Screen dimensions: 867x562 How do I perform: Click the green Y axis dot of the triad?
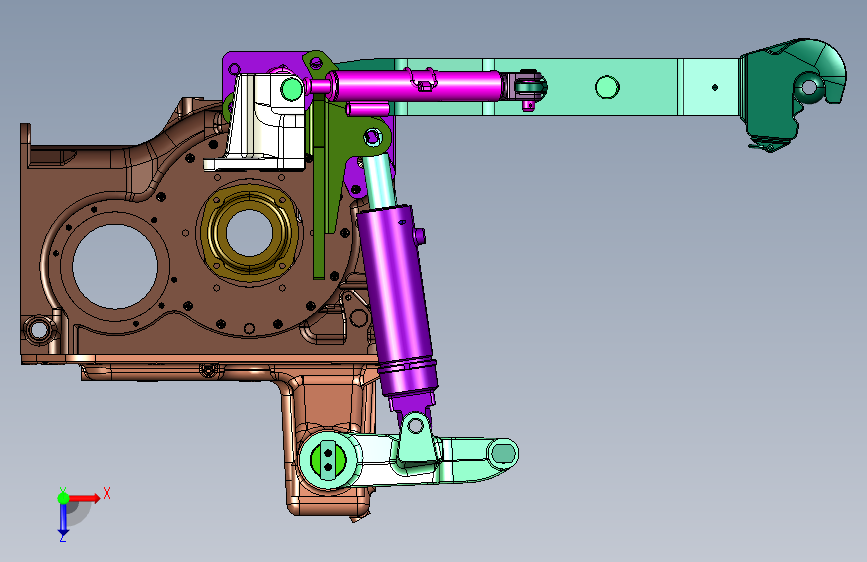coord(63,498)
